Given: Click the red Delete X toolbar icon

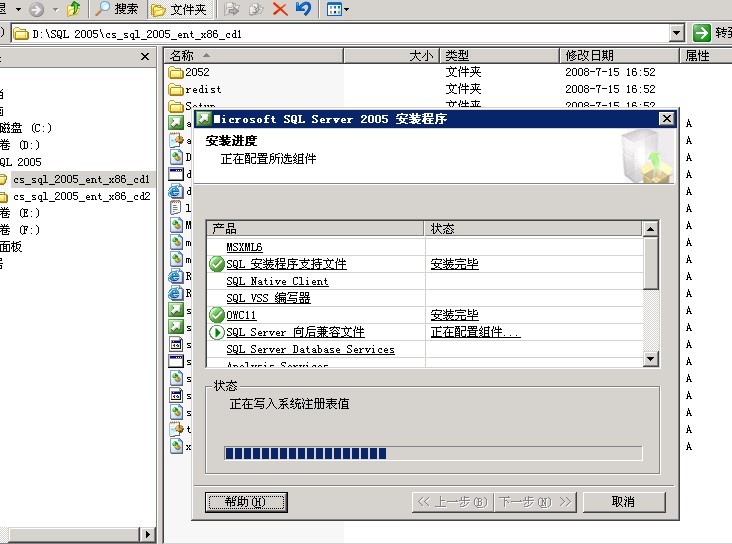Looking at the screenshot, I should [280, 9].
